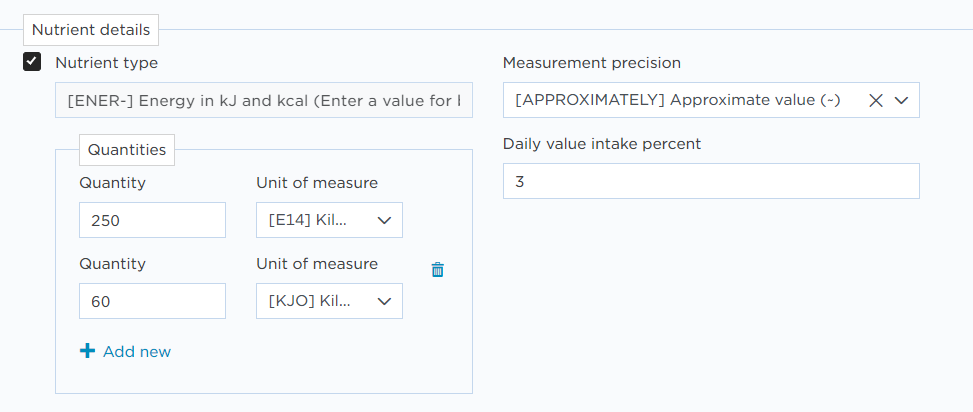Click the Add new link
973x412 pixels.
[x=137, y=352]
